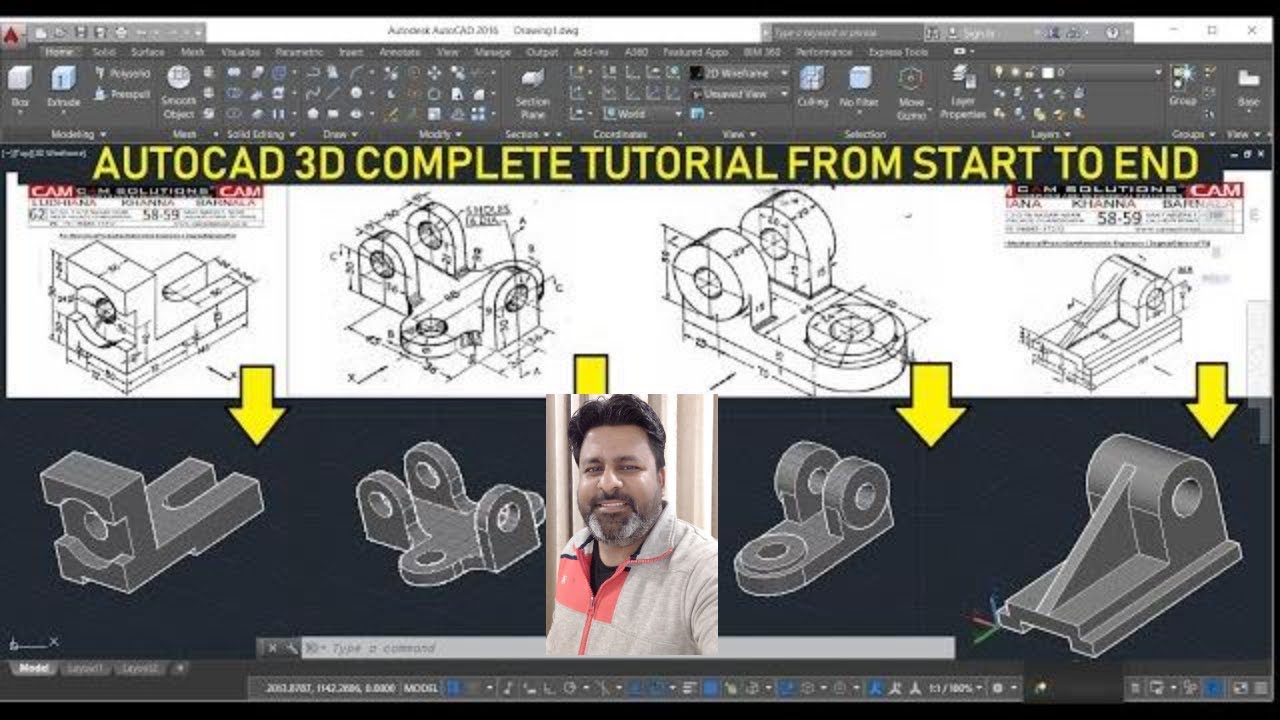The width and height of the screenshot is (1280, 720).
Task: Toggle snap mode in status bar
Action: pos(473,688)
